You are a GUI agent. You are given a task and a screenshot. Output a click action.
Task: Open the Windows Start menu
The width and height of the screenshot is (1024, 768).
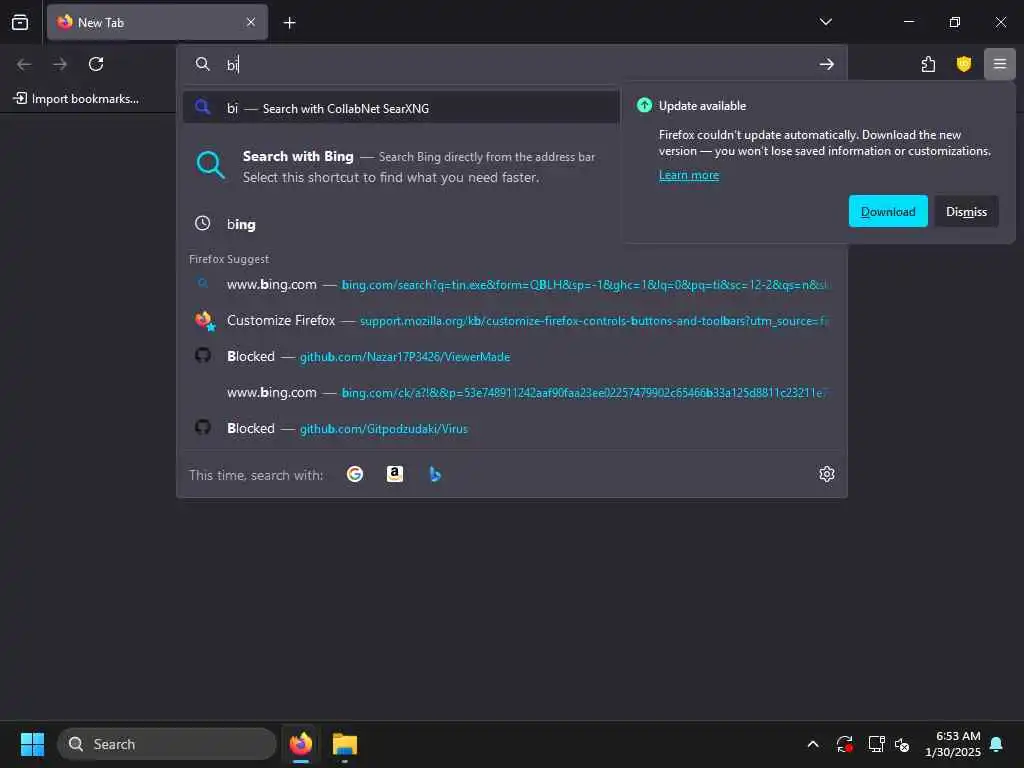32,744
